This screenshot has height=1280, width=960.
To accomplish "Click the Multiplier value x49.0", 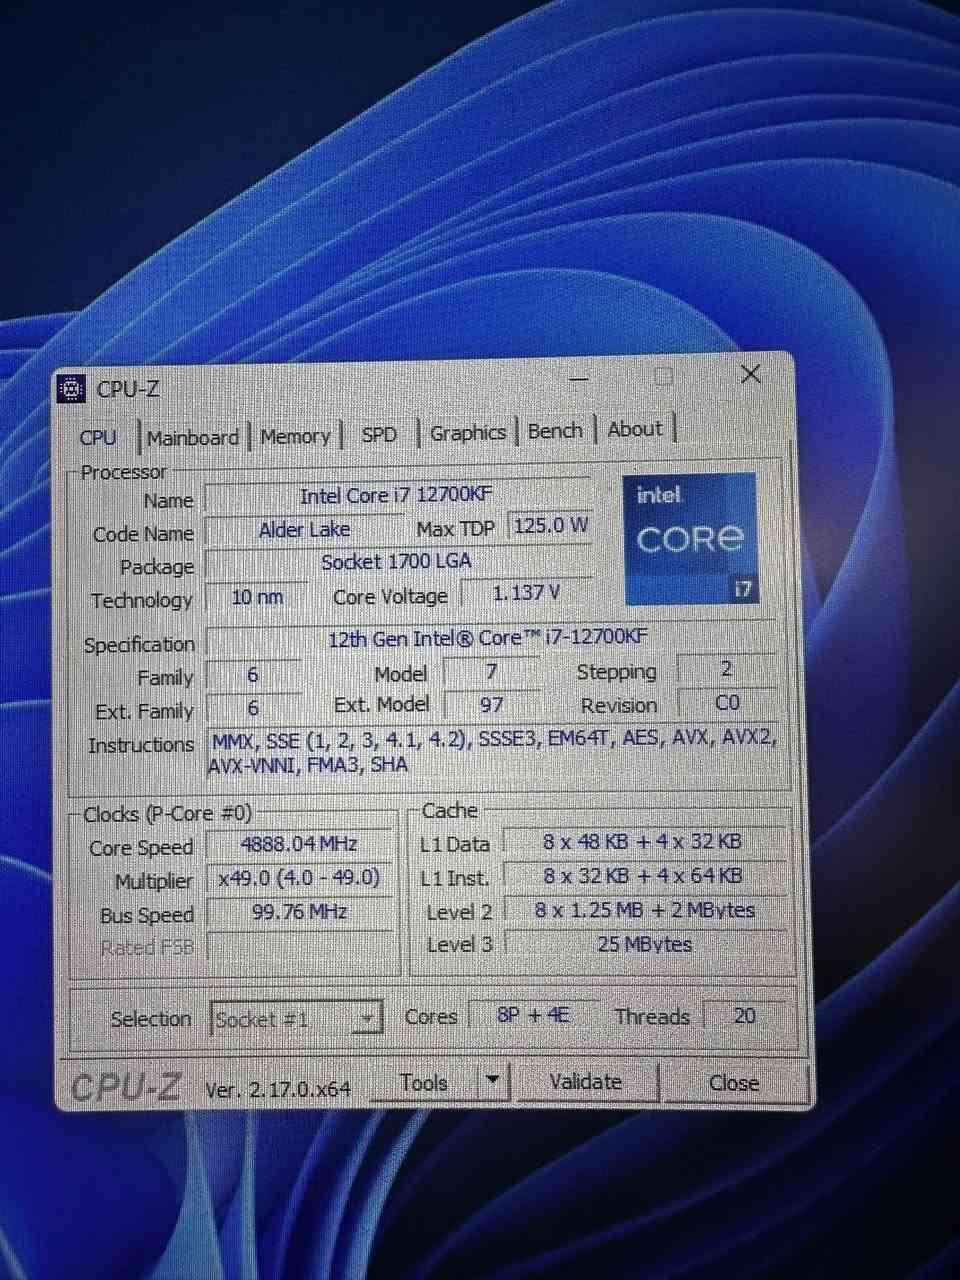I will point(299,878).
